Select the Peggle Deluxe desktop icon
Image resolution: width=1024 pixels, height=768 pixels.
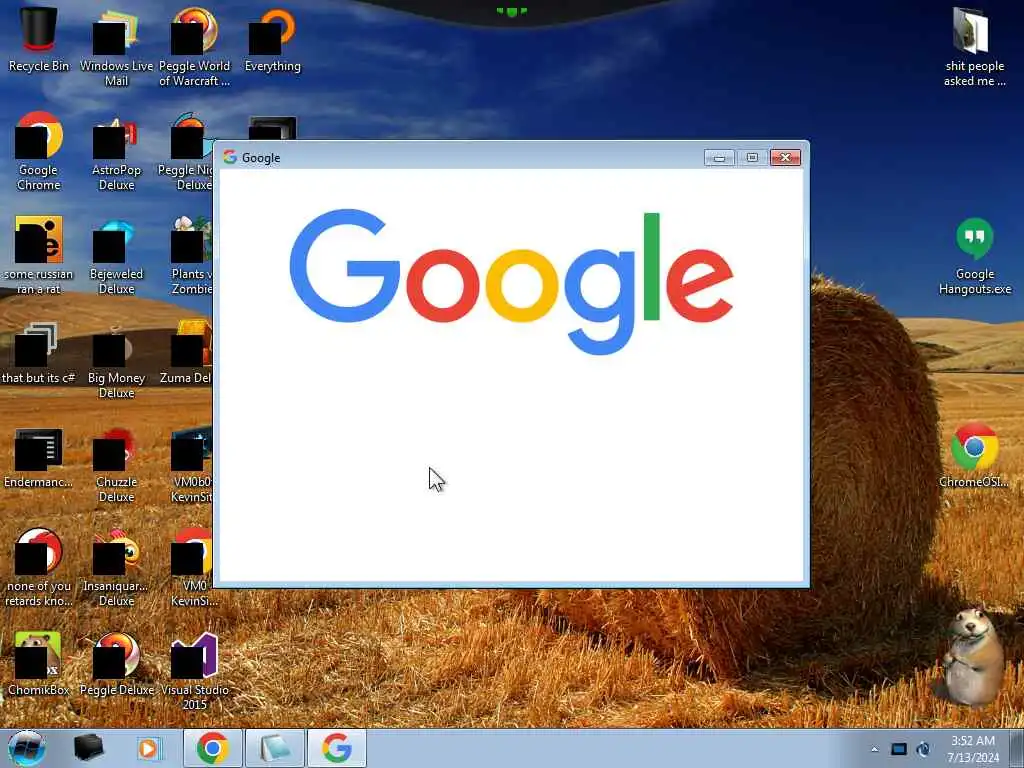[116, 663]
